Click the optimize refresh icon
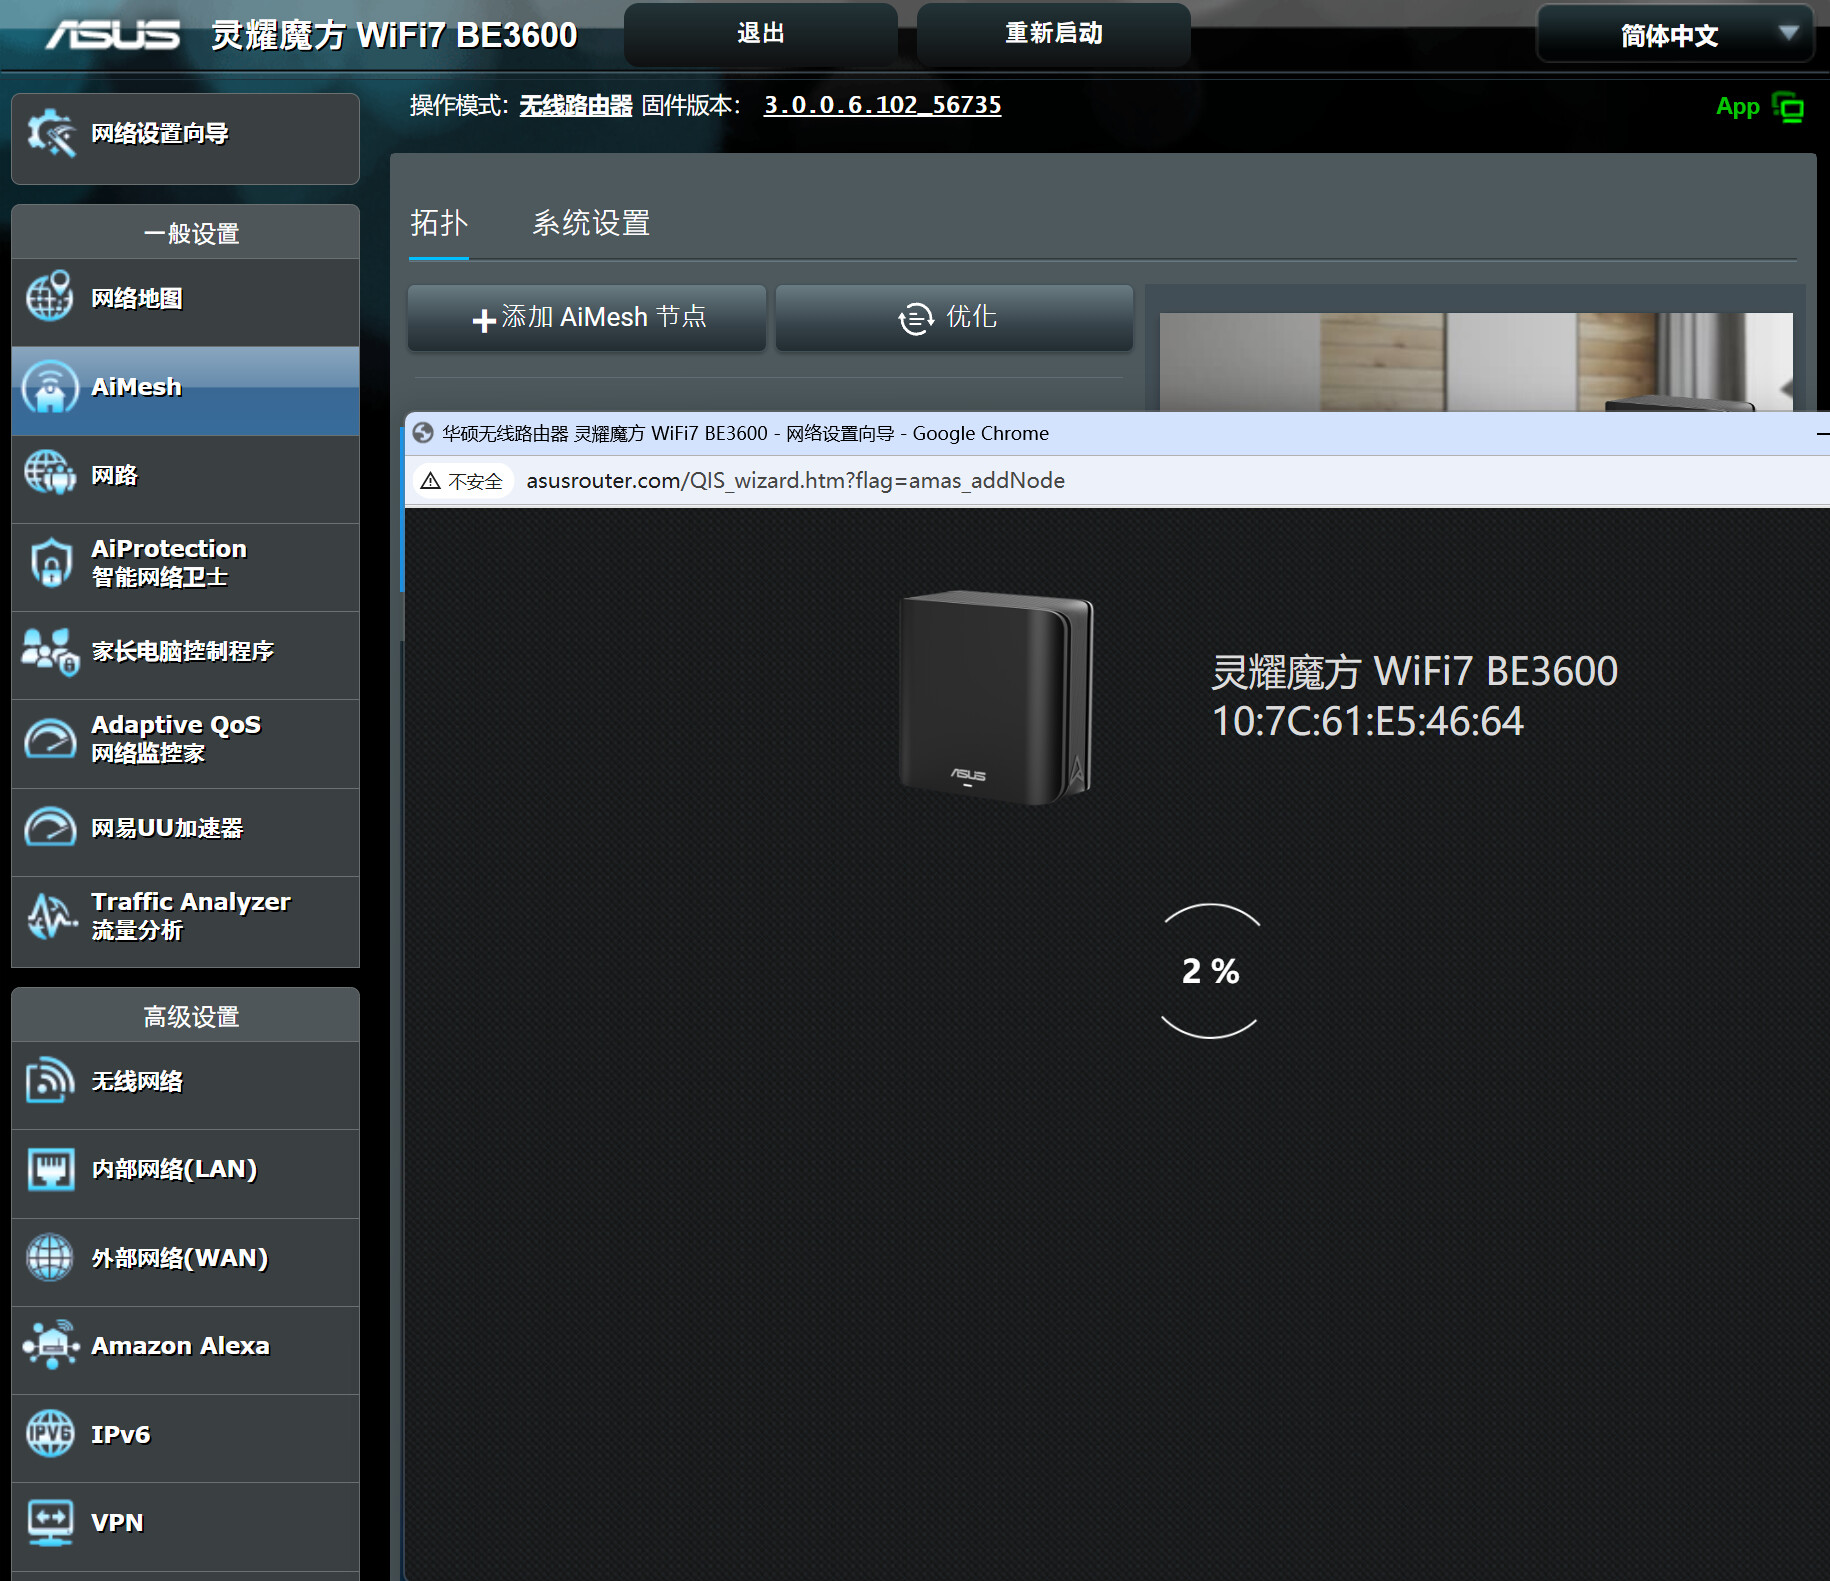1830x1581 pixels. 916,319
